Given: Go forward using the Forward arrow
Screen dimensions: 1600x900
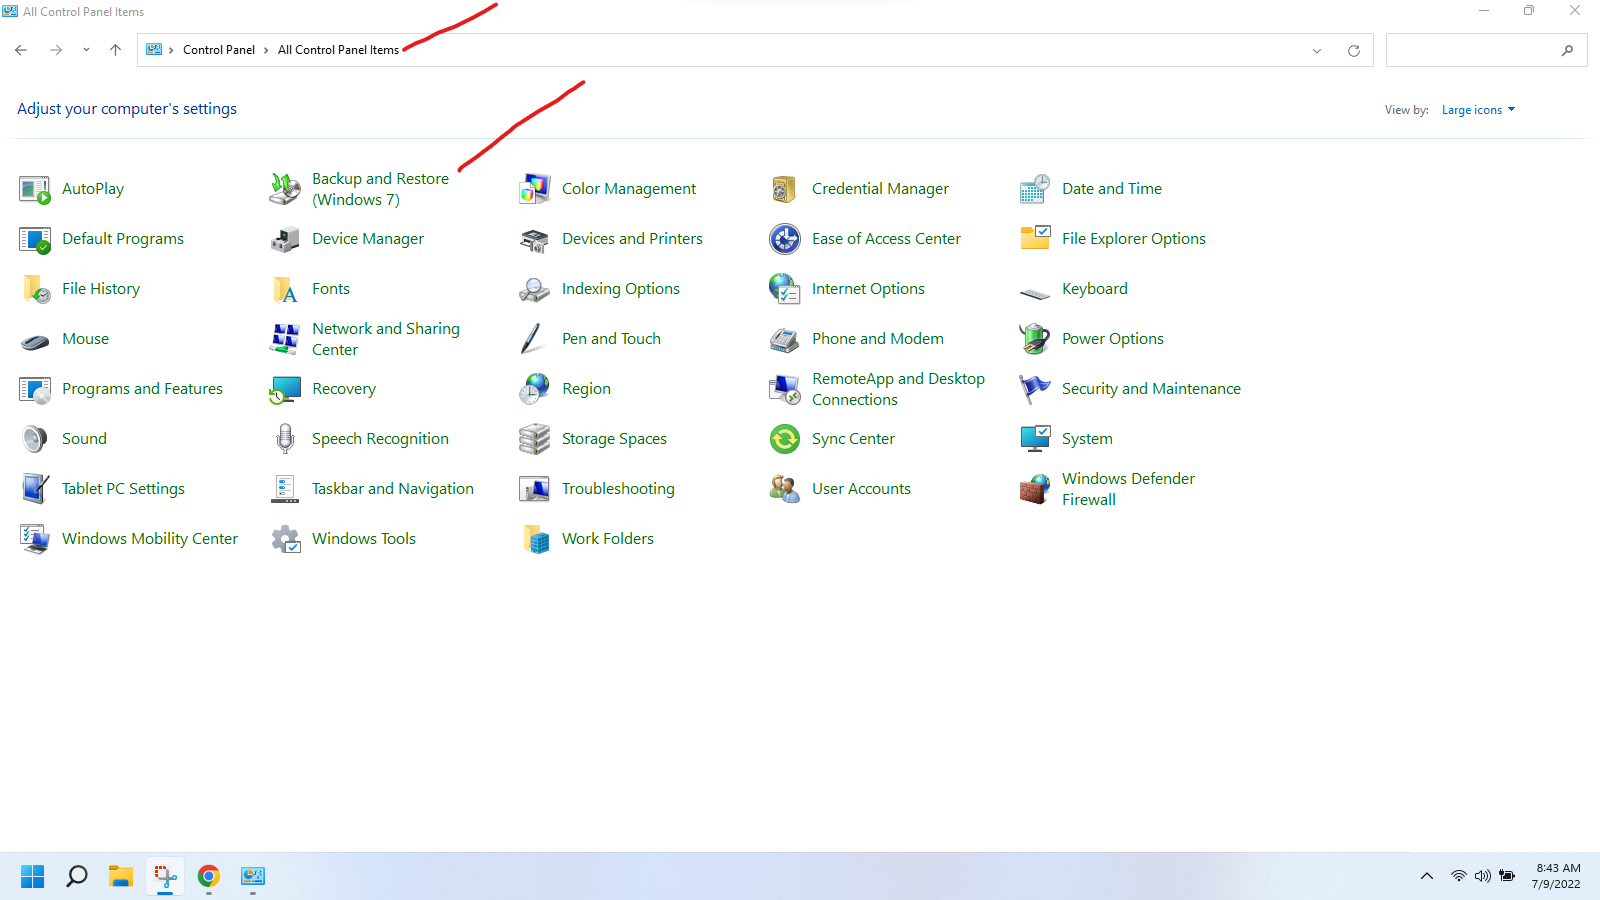Looking at the screenshot, I should [56, 50].
